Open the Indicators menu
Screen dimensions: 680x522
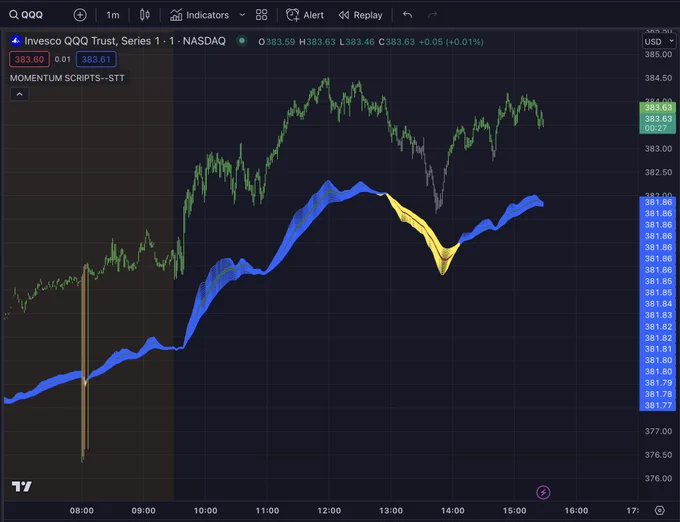pos(199,15)
